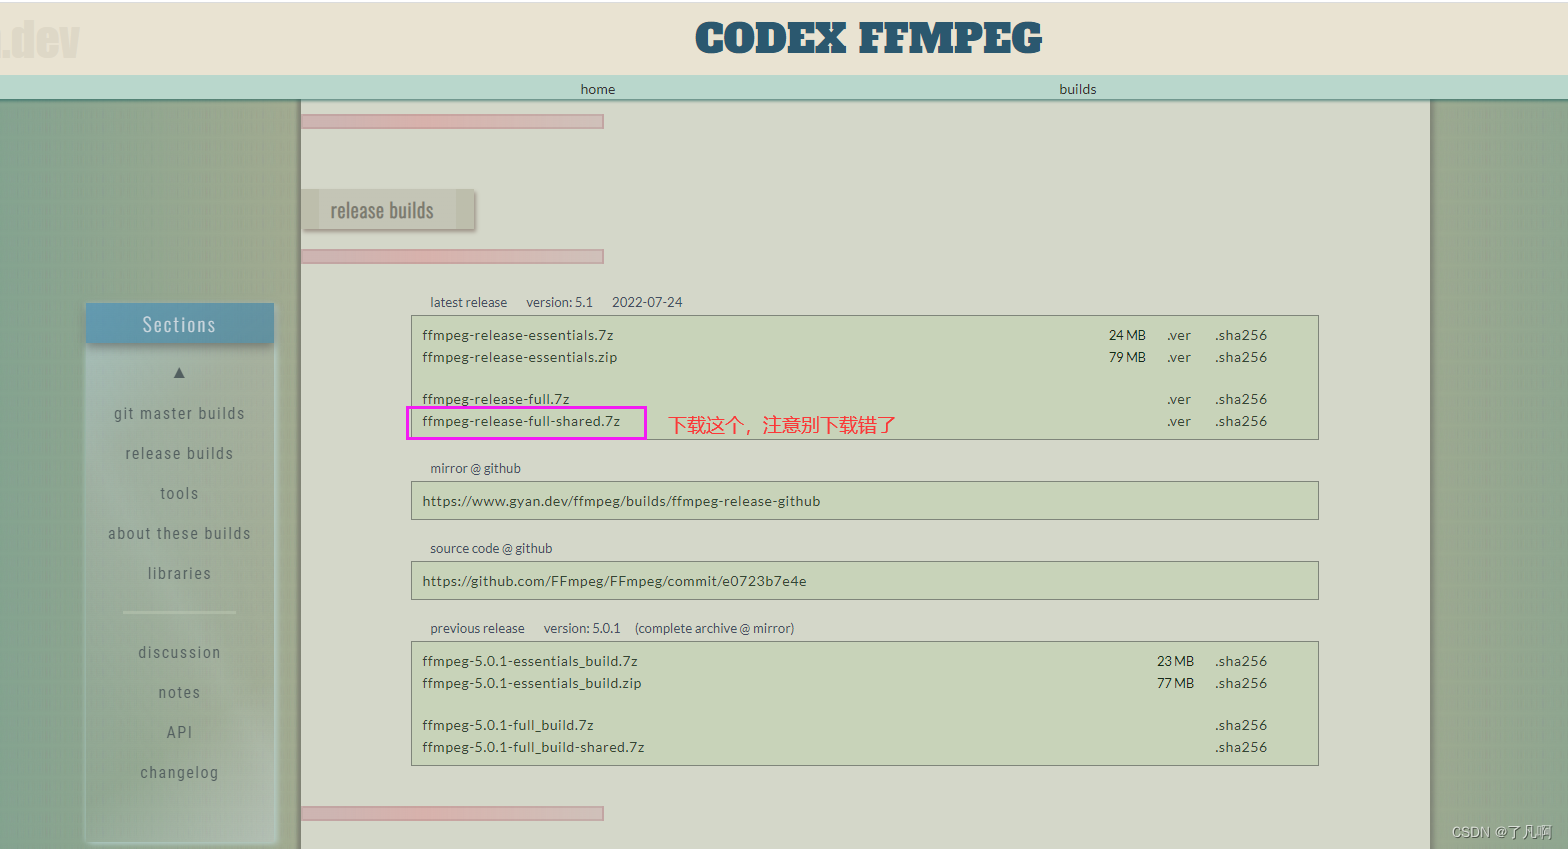Open the FFmpeg github commit URL
The image size is (1568, 849).
tap(614, 581)
